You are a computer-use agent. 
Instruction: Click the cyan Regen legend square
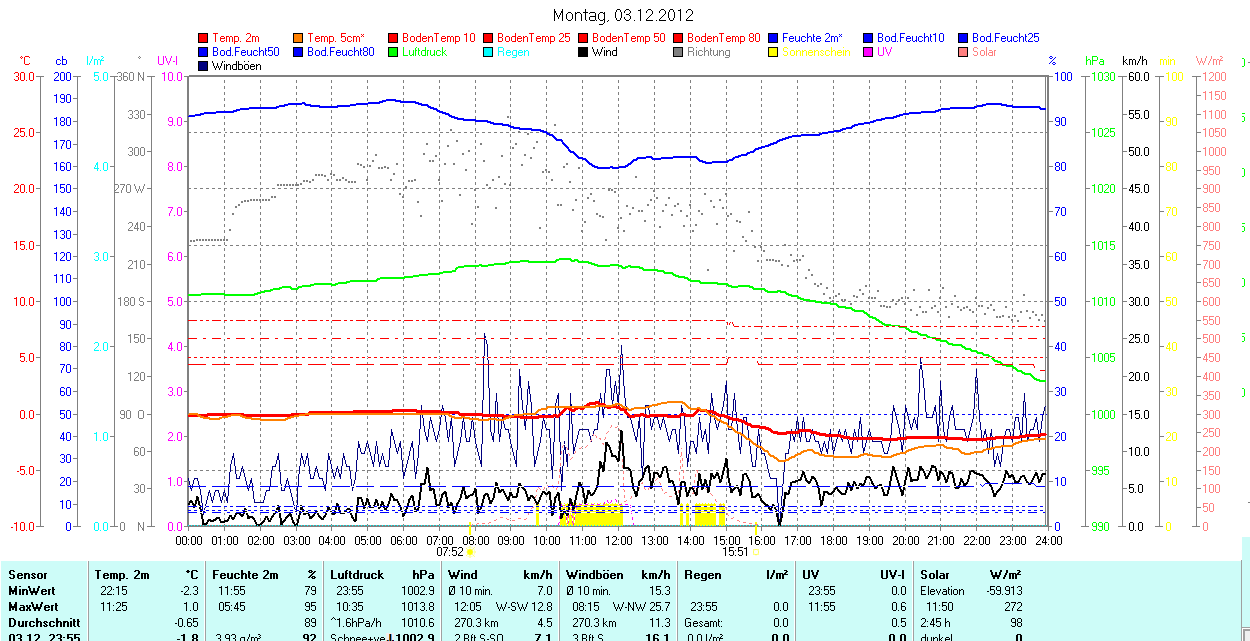coord(489,52)
